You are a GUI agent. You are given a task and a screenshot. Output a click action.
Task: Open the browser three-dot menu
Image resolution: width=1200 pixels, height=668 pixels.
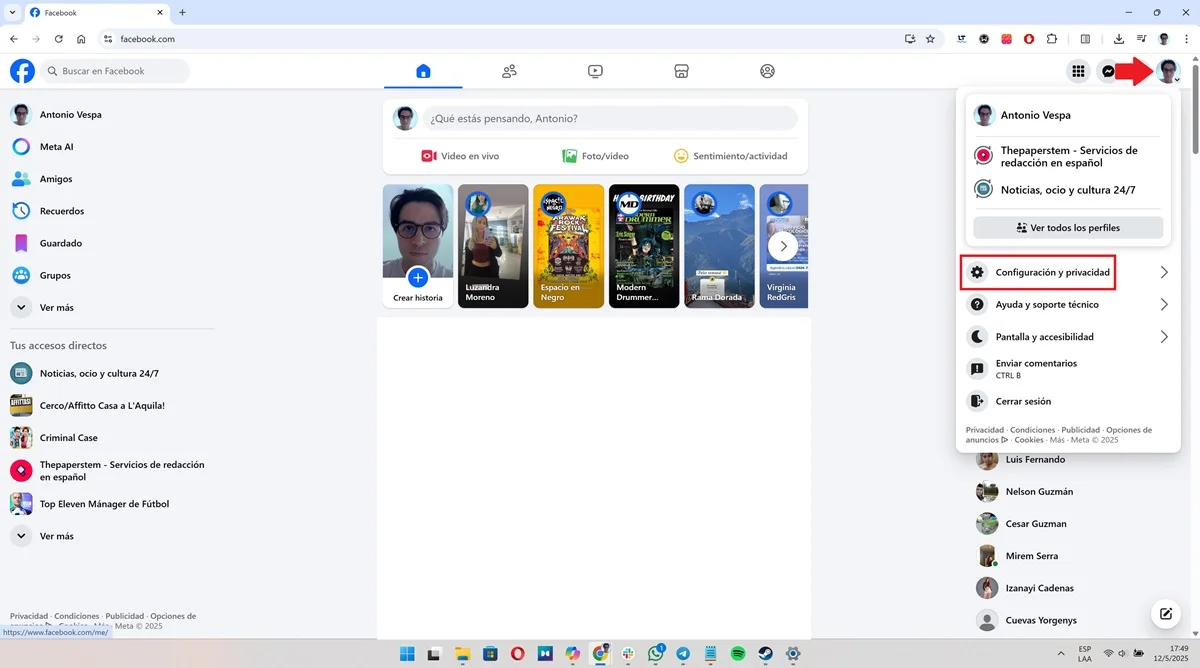(1186, 39)
